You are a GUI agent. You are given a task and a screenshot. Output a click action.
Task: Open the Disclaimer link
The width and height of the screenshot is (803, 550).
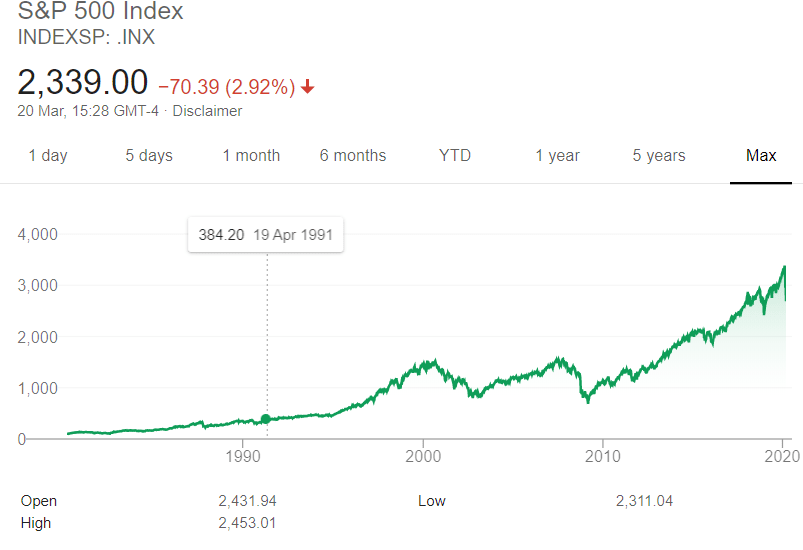[x=207, y=111]
